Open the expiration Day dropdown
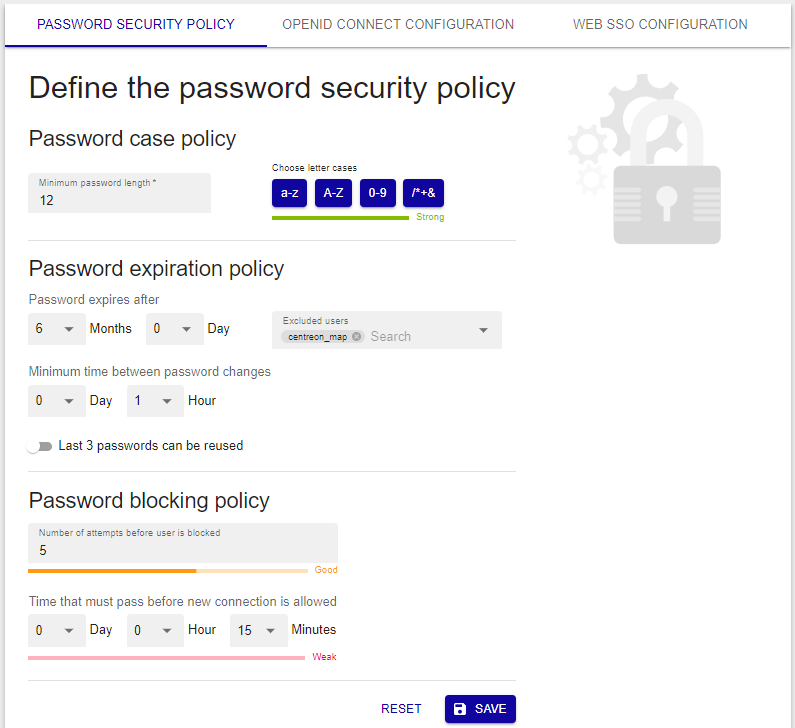The height and width of the screenshot is (728, 795). [x=174, y=329]
